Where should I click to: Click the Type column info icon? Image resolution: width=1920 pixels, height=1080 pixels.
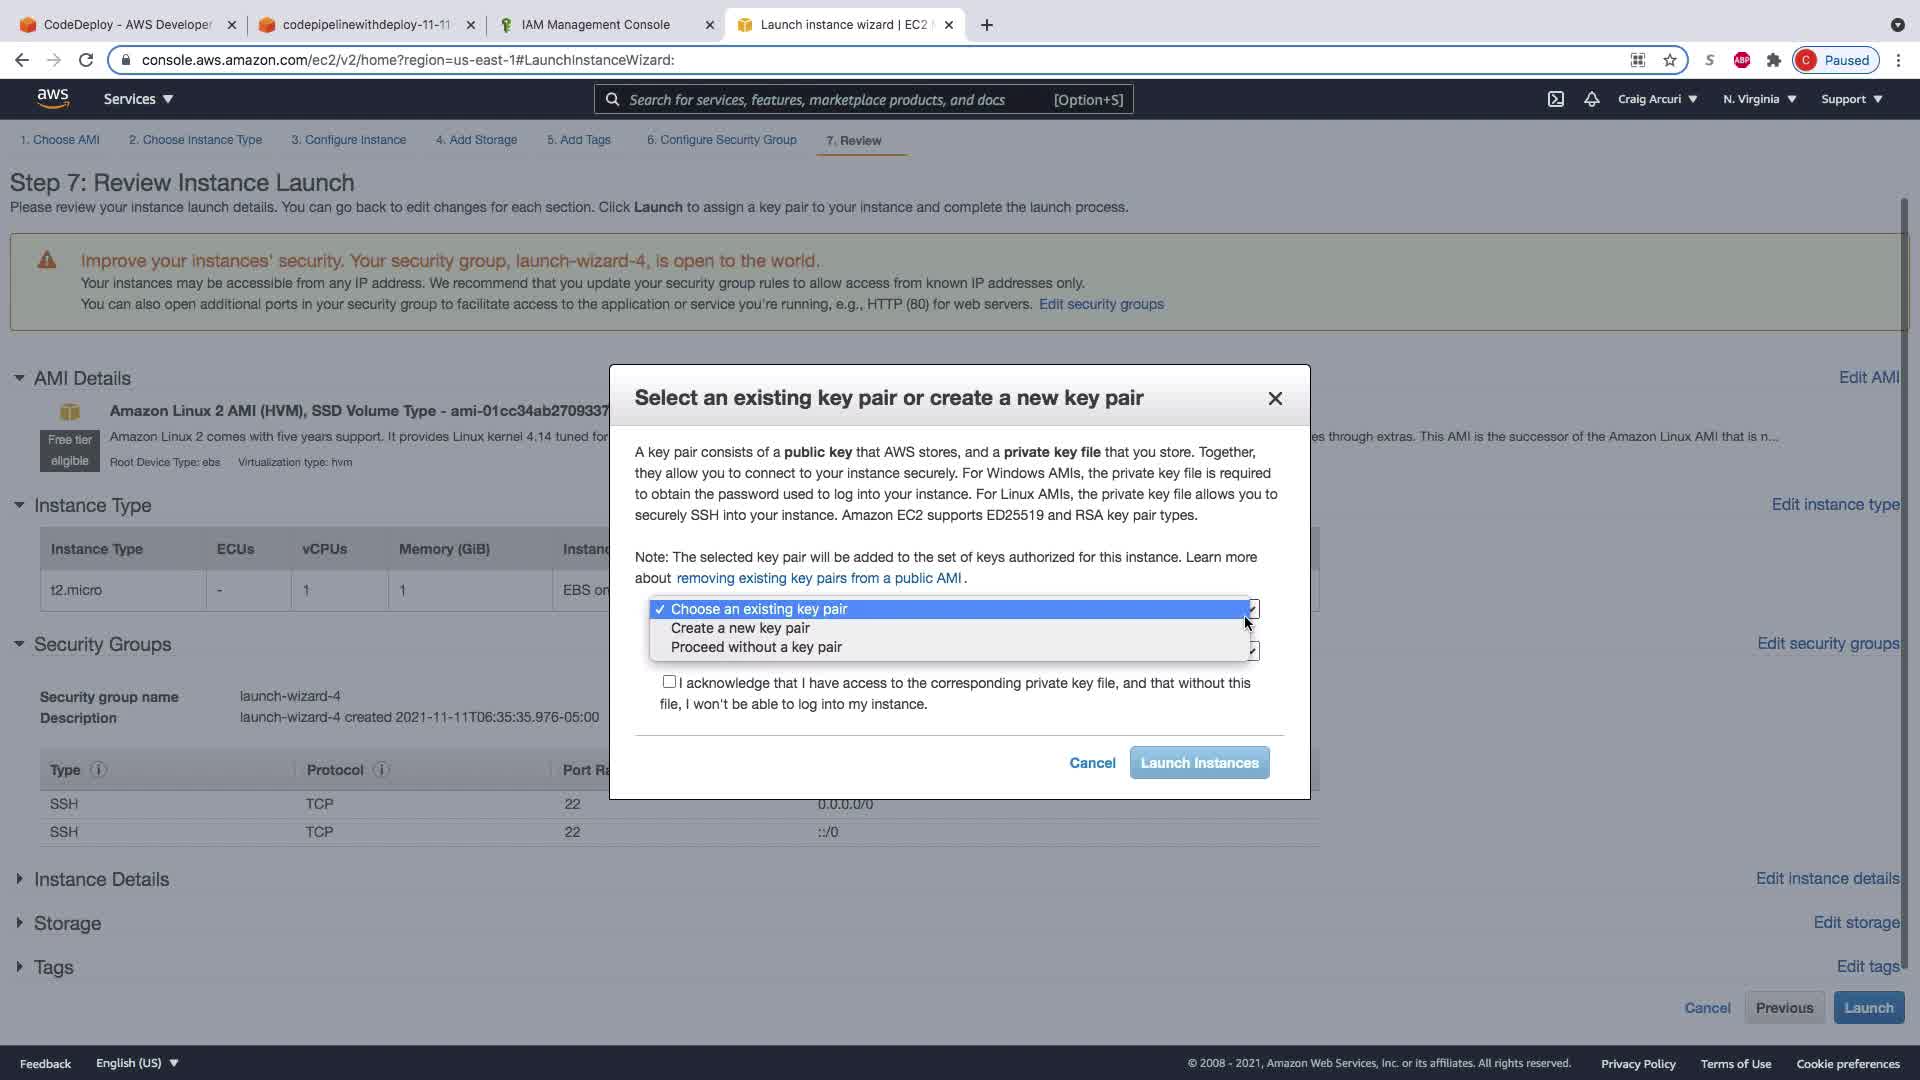click(98, 770)
